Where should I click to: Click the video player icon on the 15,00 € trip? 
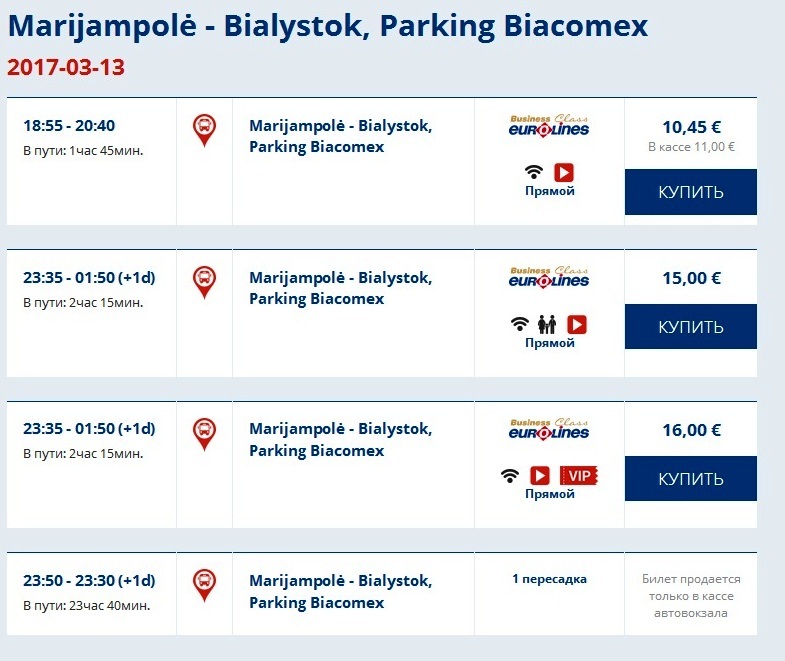[576, 324]
